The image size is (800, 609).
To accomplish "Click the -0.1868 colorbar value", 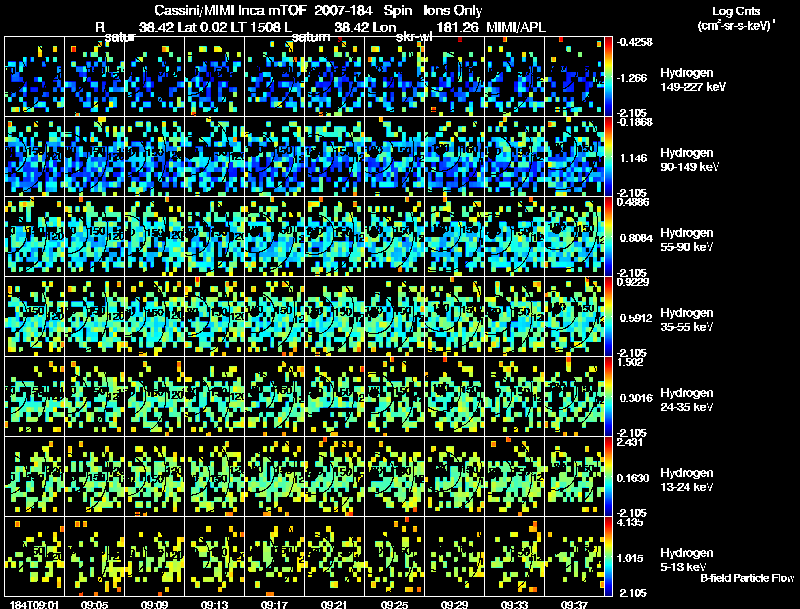I will pyautogui.click(x=634, y=122).
